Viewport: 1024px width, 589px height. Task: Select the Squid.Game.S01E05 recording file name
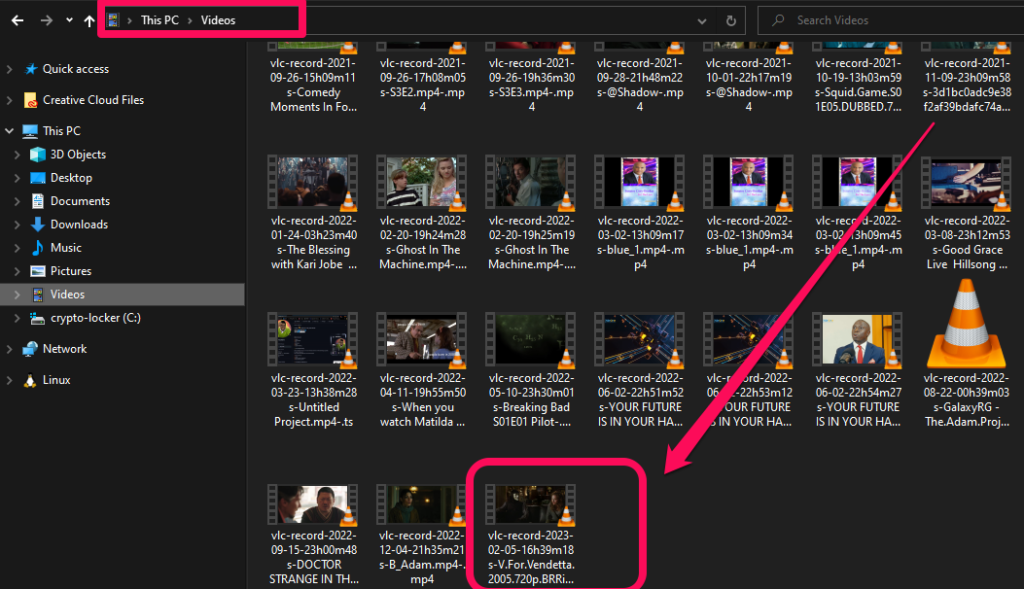click(x=858, y=85)
